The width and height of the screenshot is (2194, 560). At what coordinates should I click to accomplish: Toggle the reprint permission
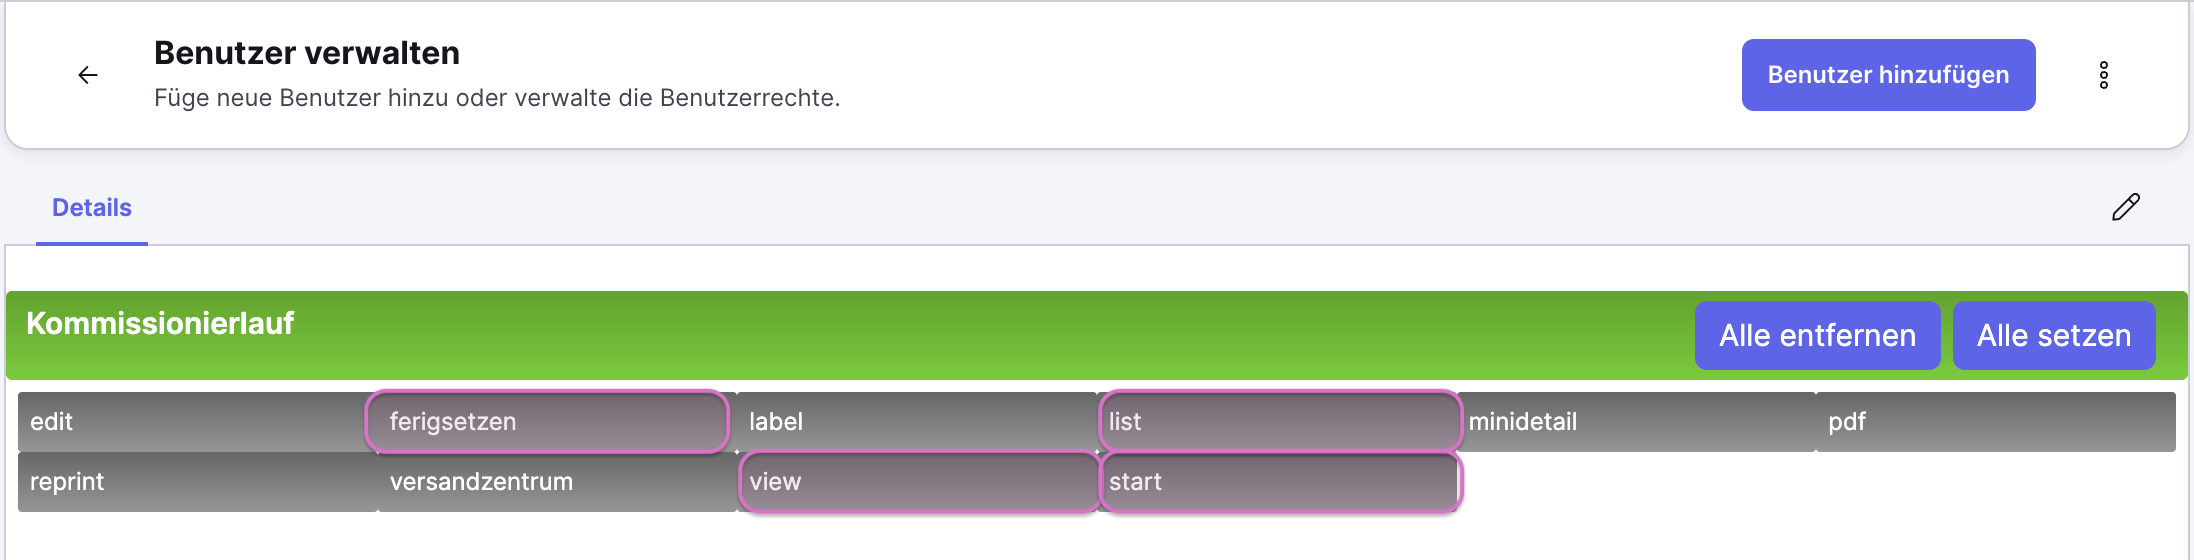point(197,482)
